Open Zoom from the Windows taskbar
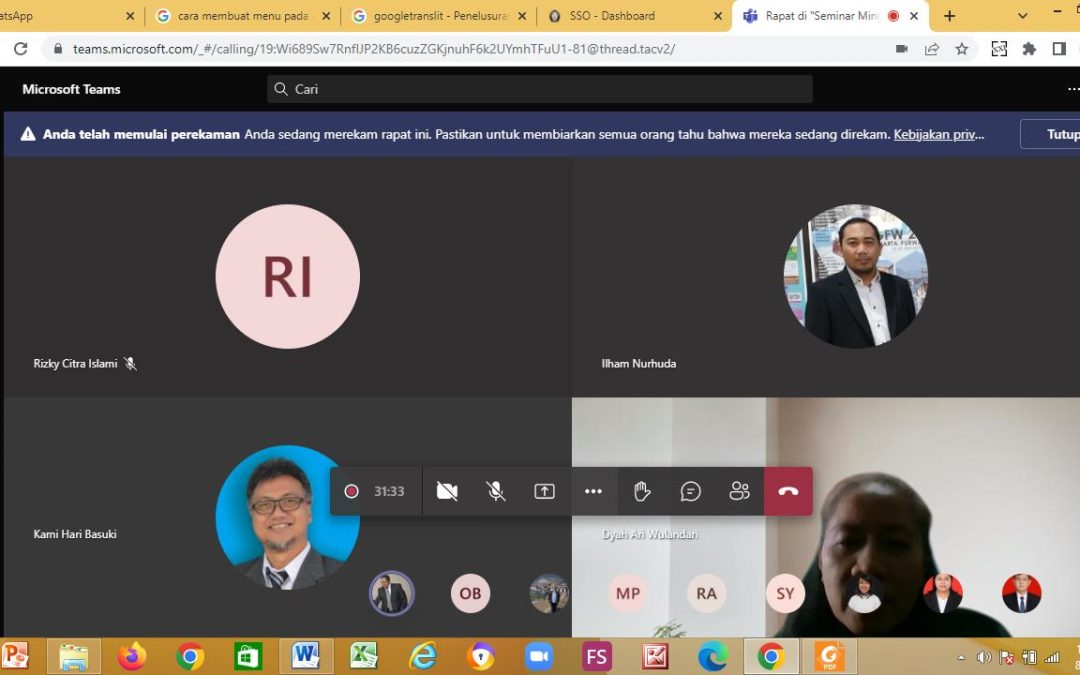Screen dimensions: 1080x675 (539, 656)
